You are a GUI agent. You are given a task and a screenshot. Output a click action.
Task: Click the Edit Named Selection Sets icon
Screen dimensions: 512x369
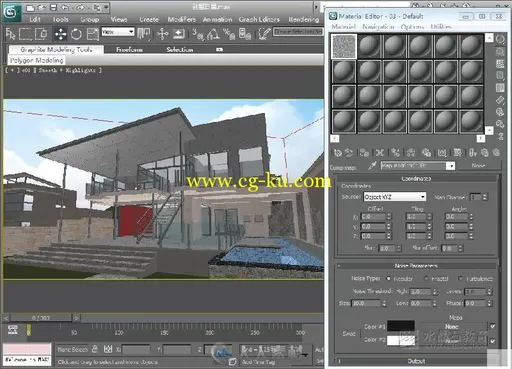tap(264, 34)
